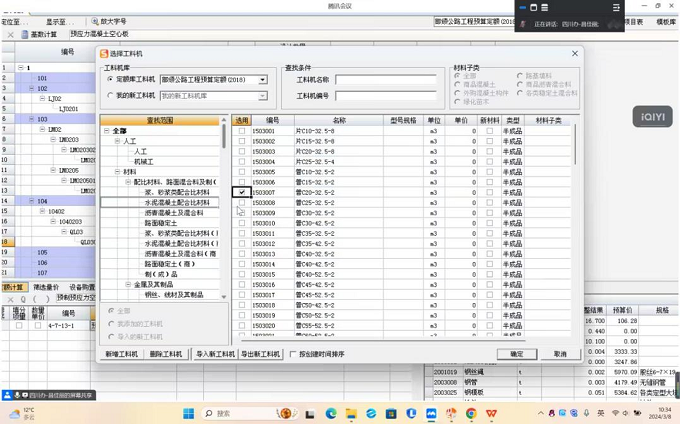Open the 部颁公路工程预算定额(2018) dropdown in dialog
The image size is (680, 424).
[x=263, y=80]
